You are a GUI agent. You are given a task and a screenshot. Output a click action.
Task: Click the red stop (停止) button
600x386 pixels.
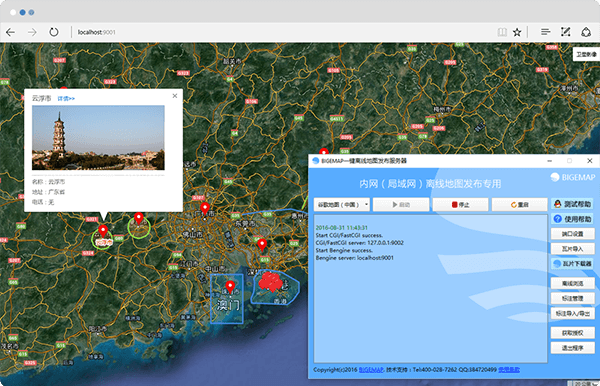tap(460, 205)
